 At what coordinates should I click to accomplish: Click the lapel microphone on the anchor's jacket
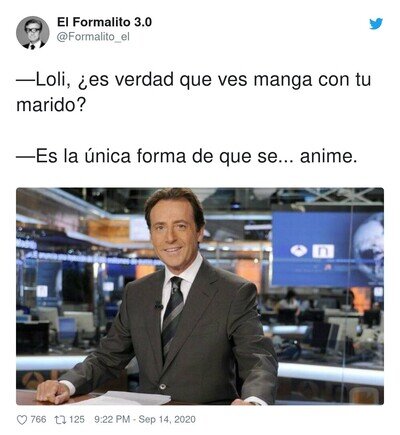[x=158, y=305]
